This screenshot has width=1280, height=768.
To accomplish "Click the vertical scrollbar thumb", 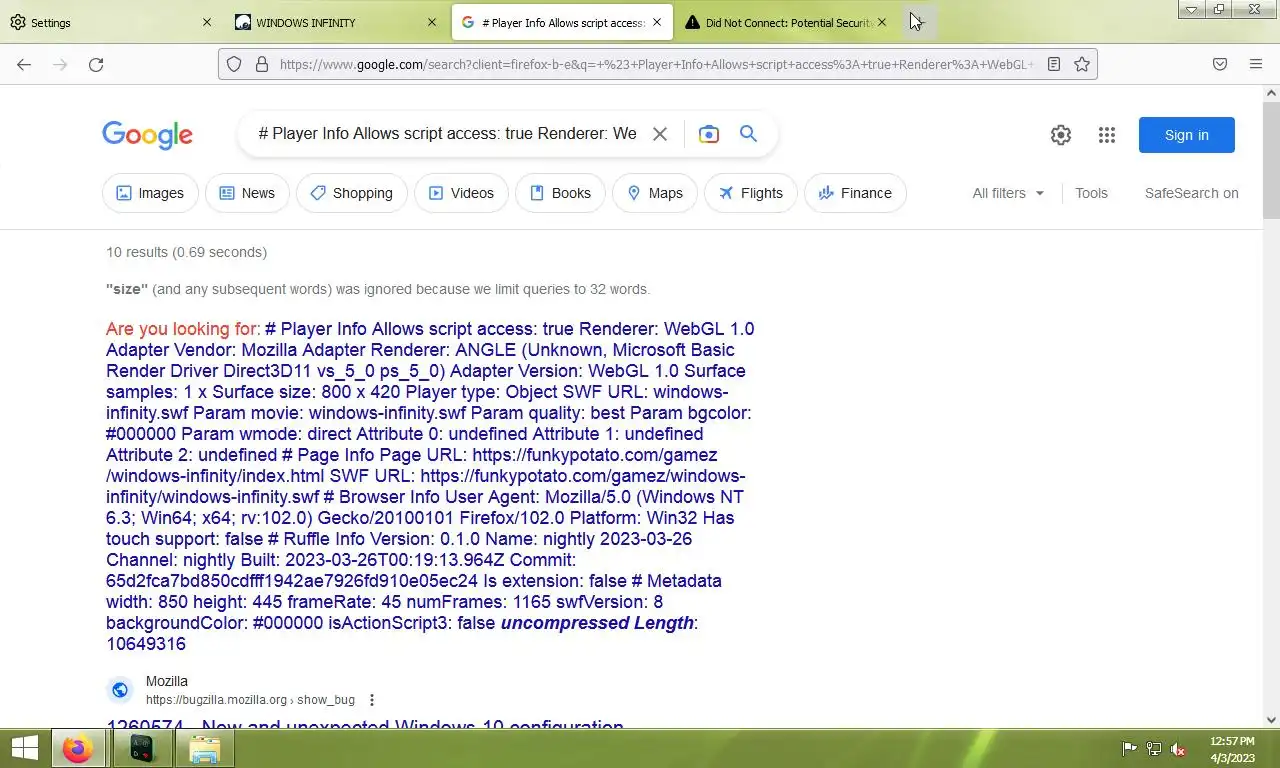I will pyautogui.click(x=1271, y=158).
